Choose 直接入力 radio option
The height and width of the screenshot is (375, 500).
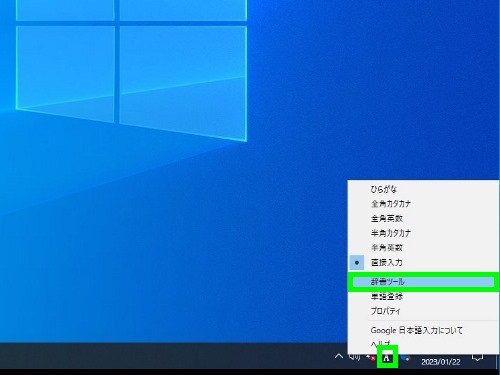click(x=423, y=262)
